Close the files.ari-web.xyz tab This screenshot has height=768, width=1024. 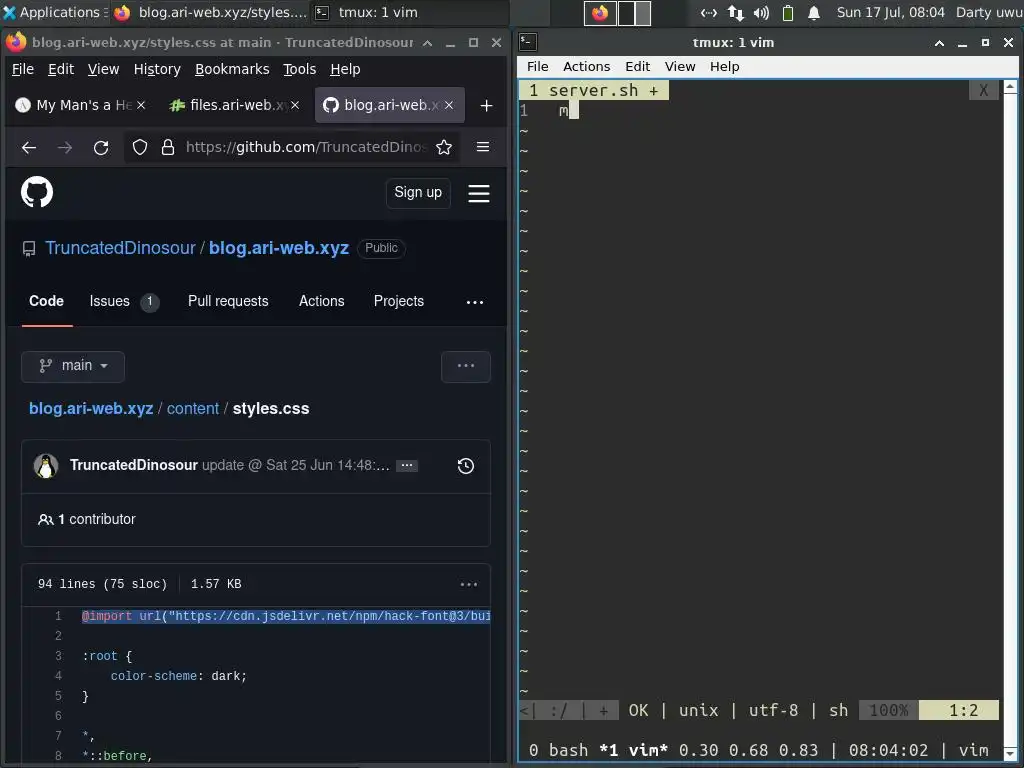[295, 105]
